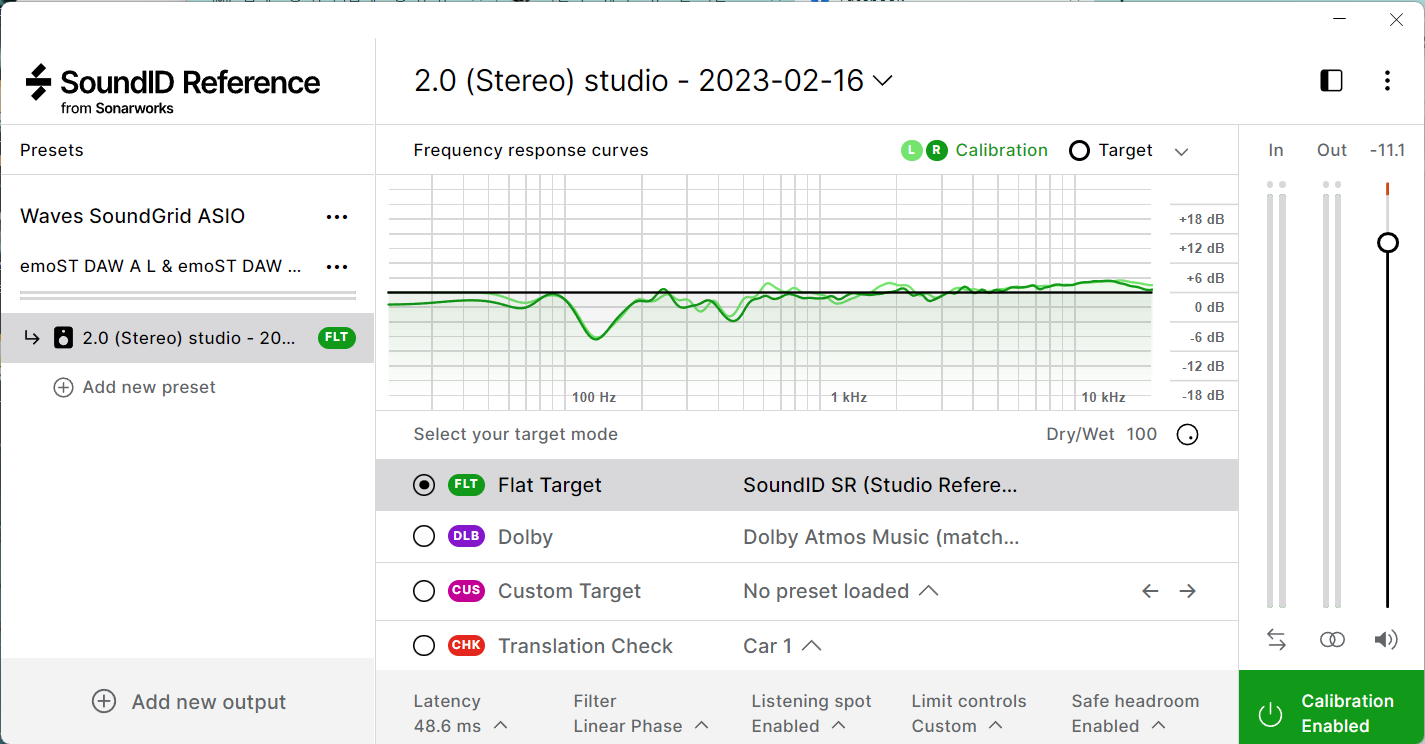Image resolution: width=1425 pixels, height=744 pixels.
Task: Select the Translation Check radio button
Action: [424, 646]
